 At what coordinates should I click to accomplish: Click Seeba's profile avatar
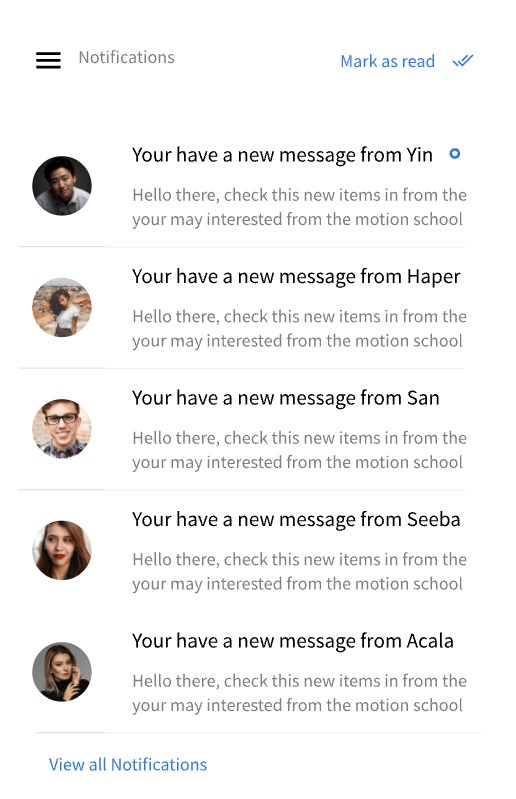point(62,550)
